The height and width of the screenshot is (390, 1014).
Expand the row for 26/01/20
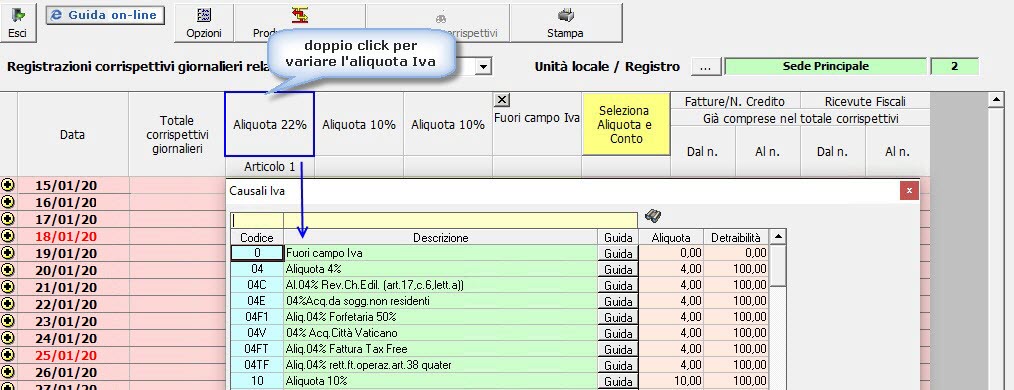click(8, 371)
